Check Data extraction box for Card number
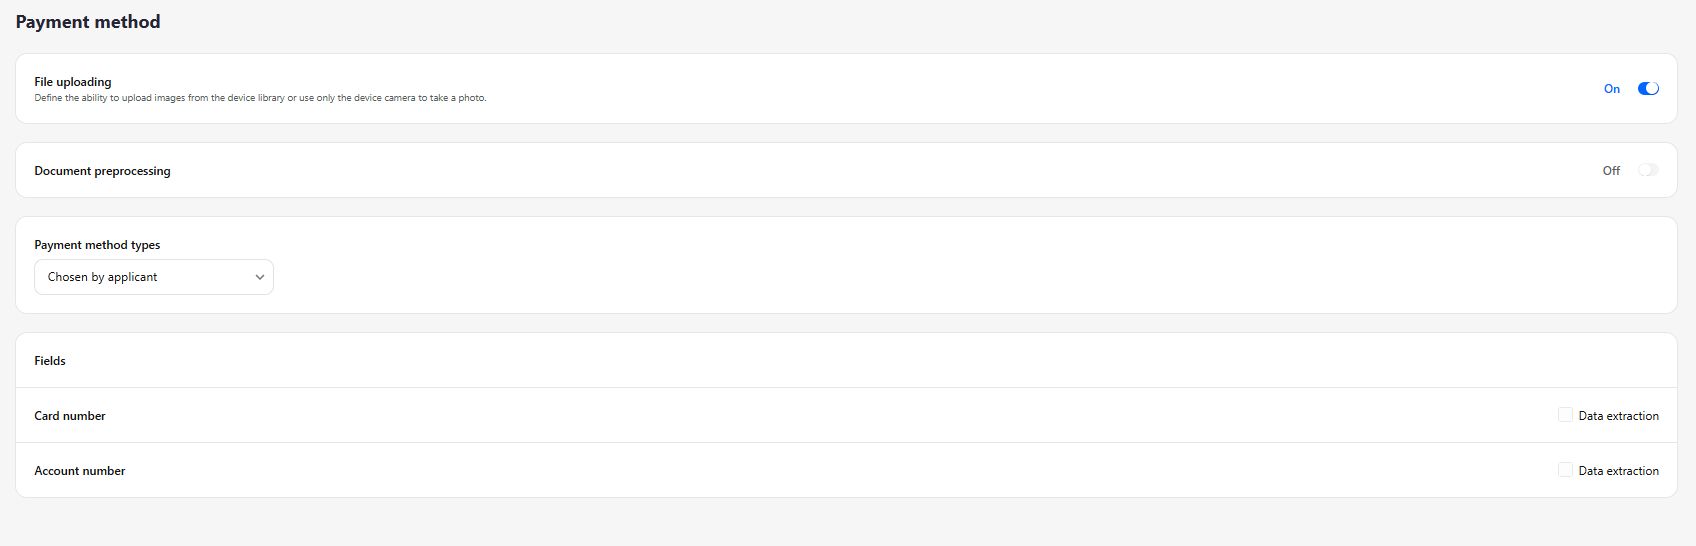 1565,415
